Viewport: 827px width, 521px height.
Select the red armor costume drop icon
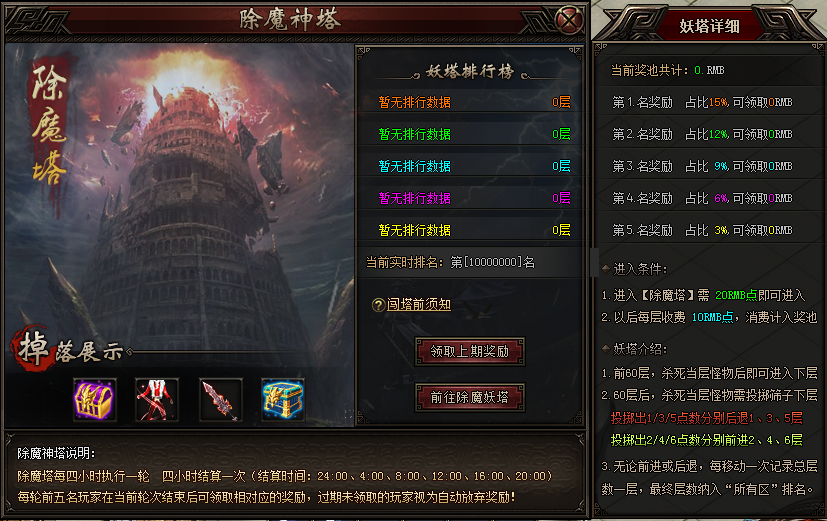pos(157,399)
